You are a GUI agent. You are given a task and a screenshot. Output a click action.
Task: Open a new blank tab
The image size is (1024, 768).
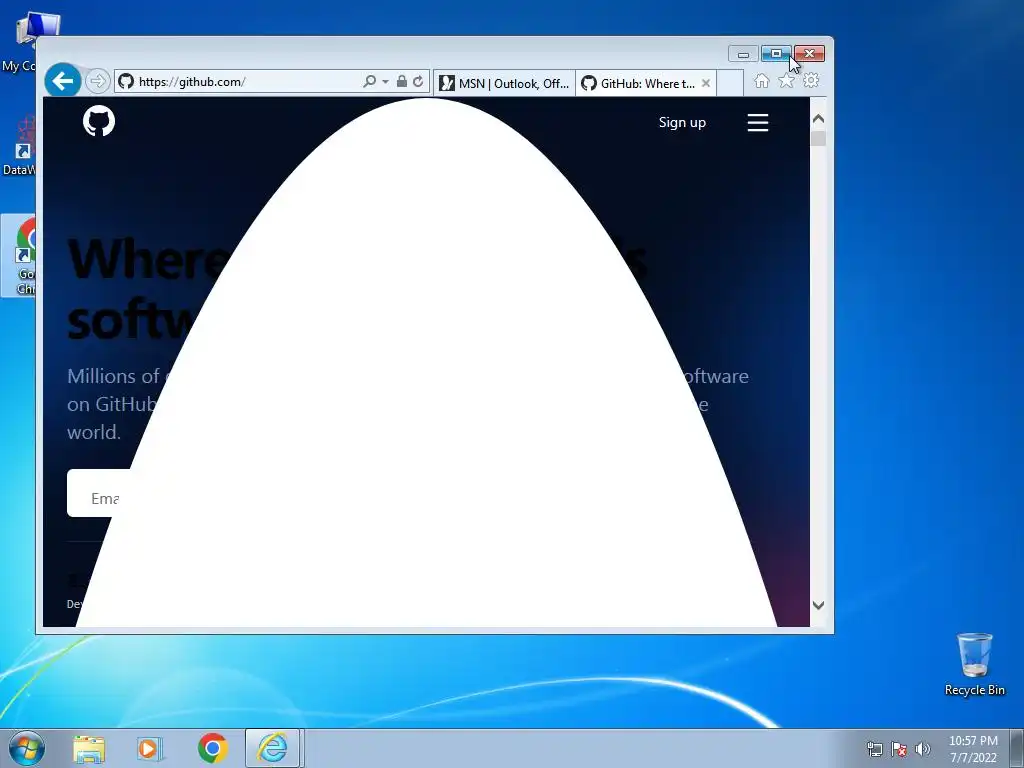tap(731, 83)
